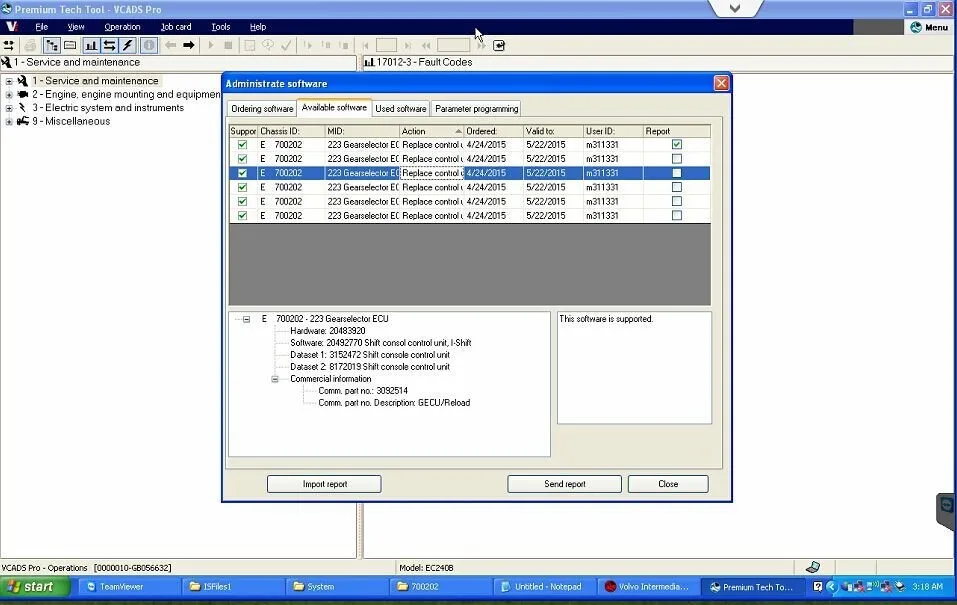Image resolution: width=957 pixels, height=605 pixels.
Task: Click the wireless network tray icon
Action: pos(872,587)
